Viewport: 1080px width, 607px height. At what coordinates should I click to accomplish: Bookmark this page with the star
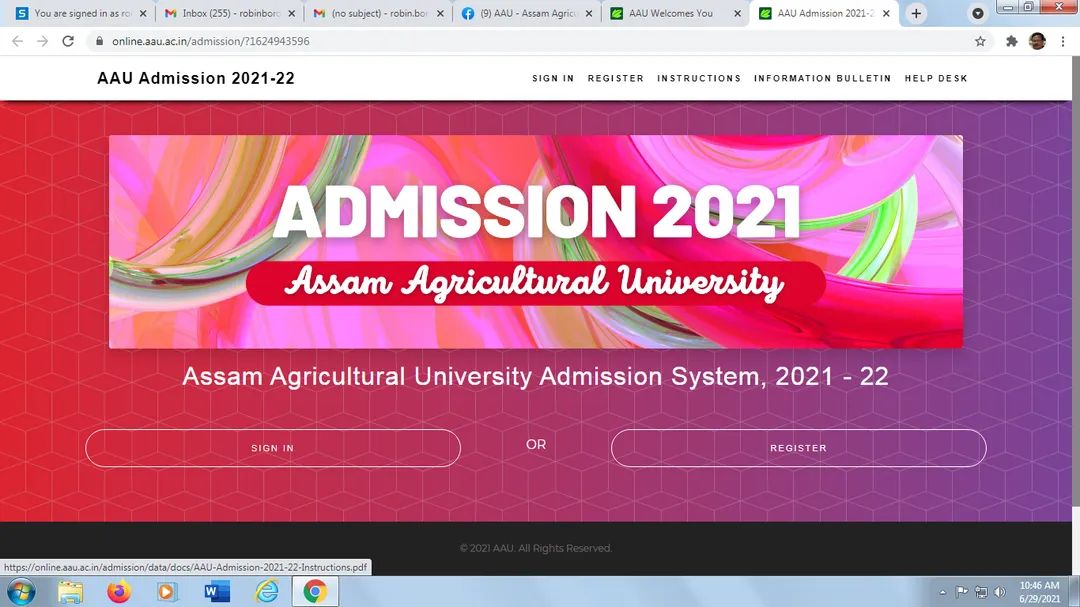(x=980, y=41)
